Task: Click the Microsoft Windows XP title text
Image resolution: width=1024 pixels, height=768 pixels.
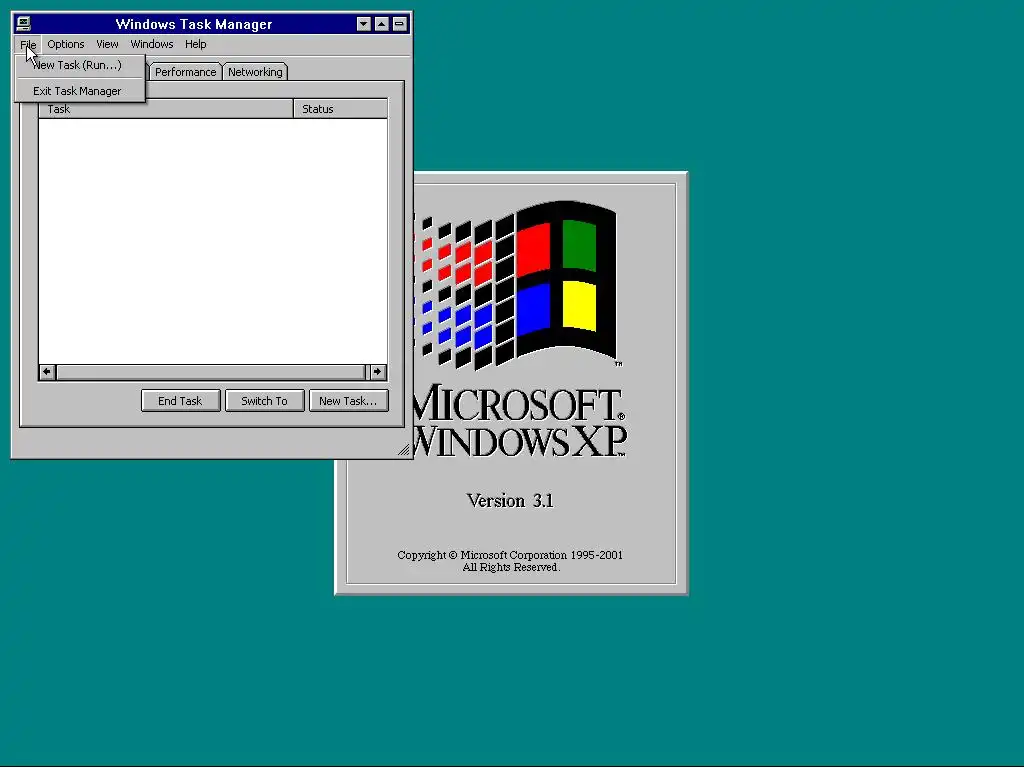Action: click(520, 421)
